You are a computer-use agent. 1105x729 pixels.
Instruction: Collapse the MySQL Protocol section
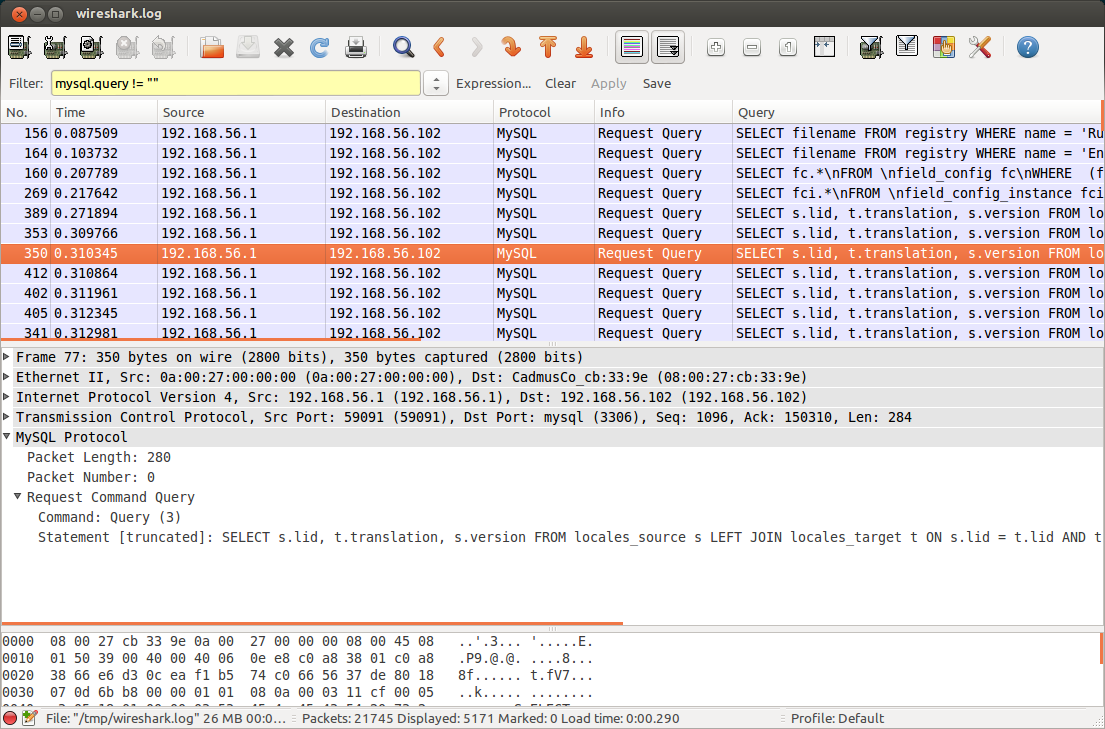click(x=7, y=437)
